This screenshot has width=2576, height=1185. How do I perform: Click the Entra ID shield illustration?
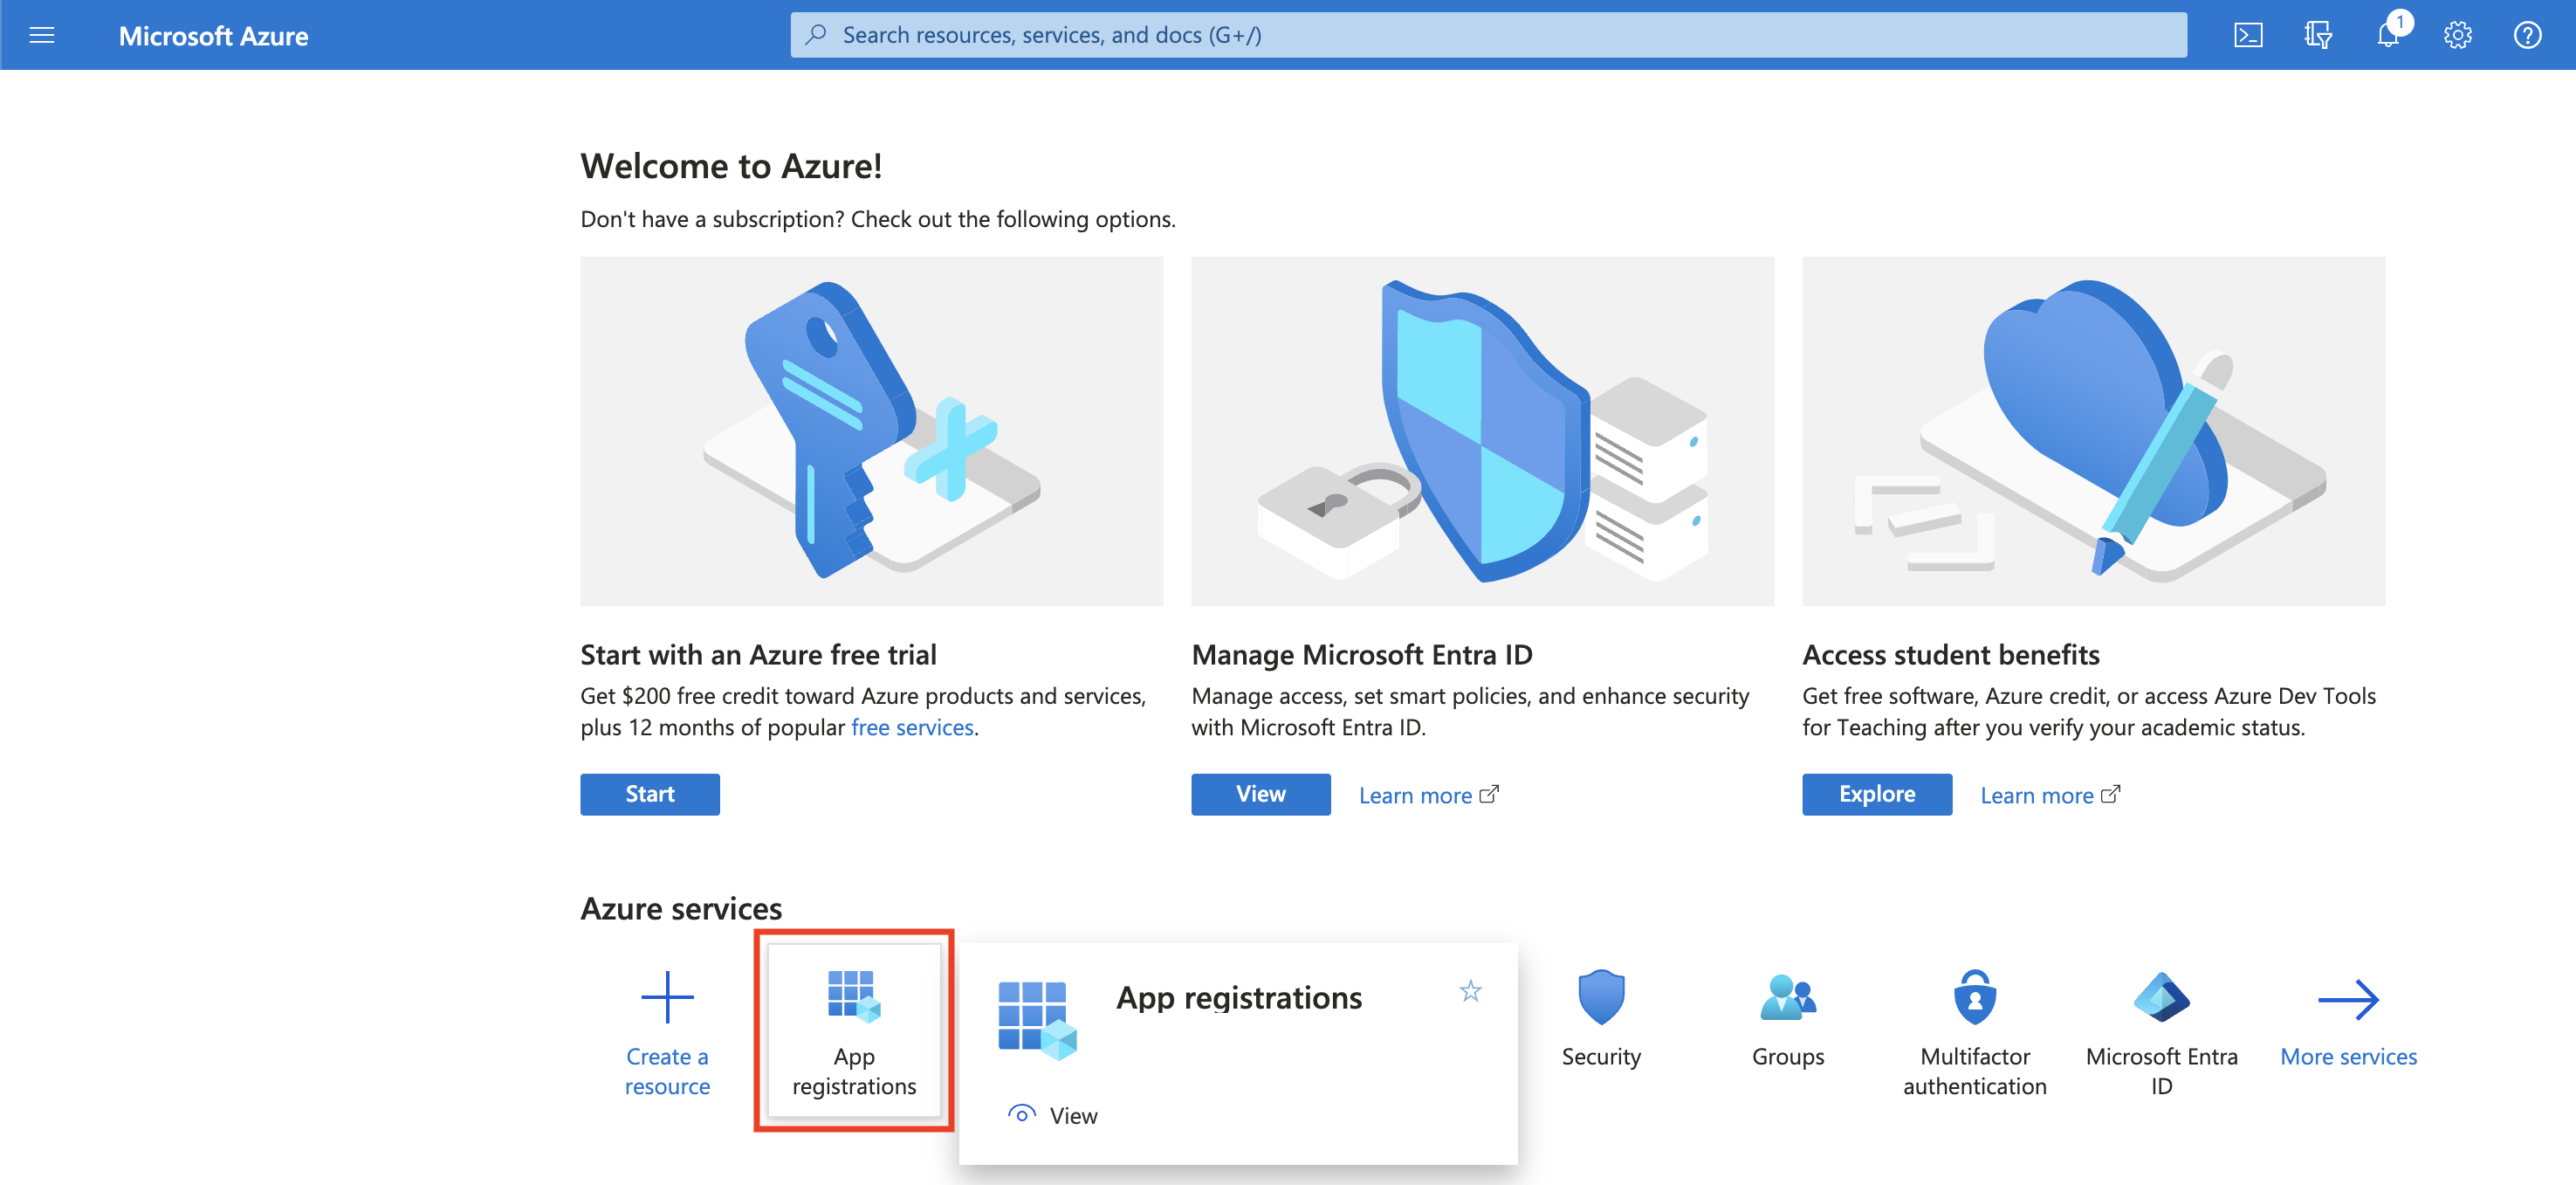[x=1482, y=431]
